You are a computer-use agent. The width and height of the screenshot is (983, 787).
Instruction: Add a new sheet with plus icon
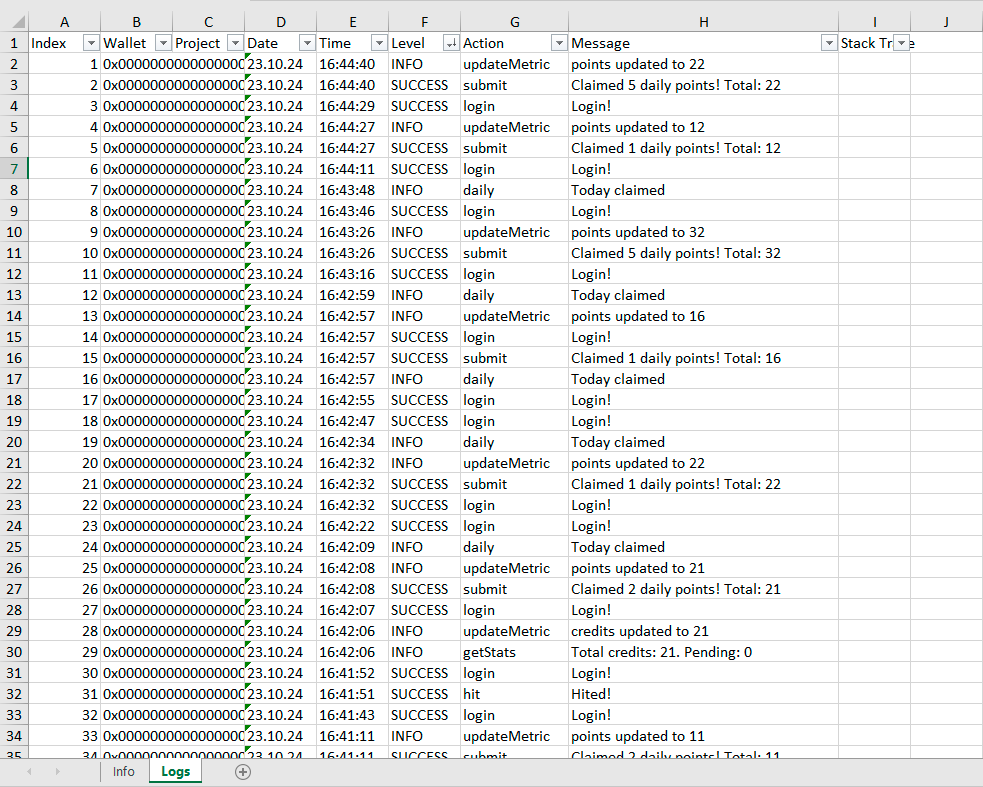coord(243,772)
